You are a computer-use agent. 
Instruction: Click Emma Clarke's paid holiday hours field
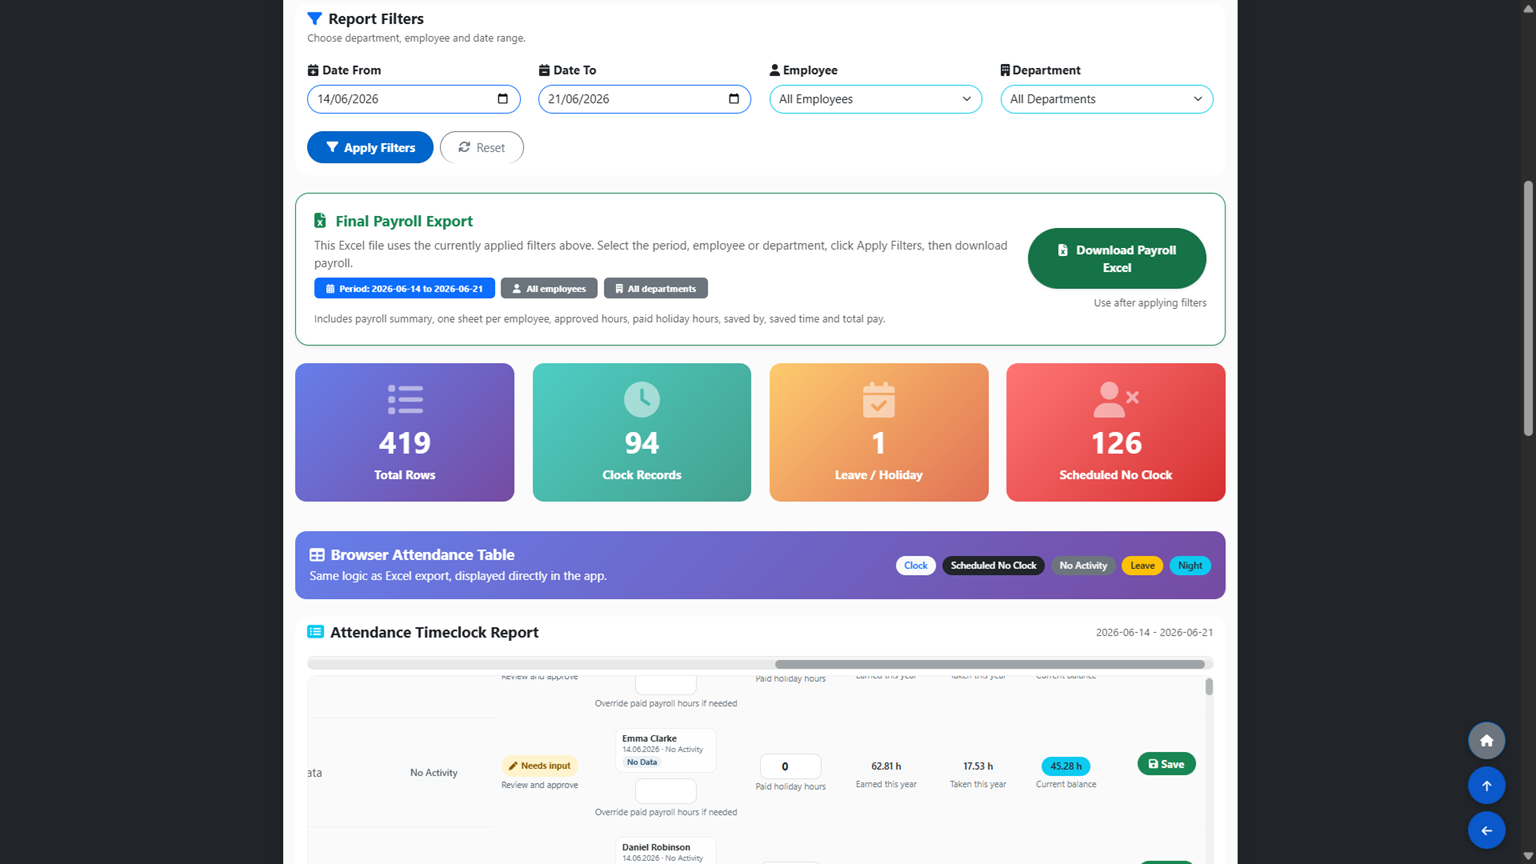point(790,766)
